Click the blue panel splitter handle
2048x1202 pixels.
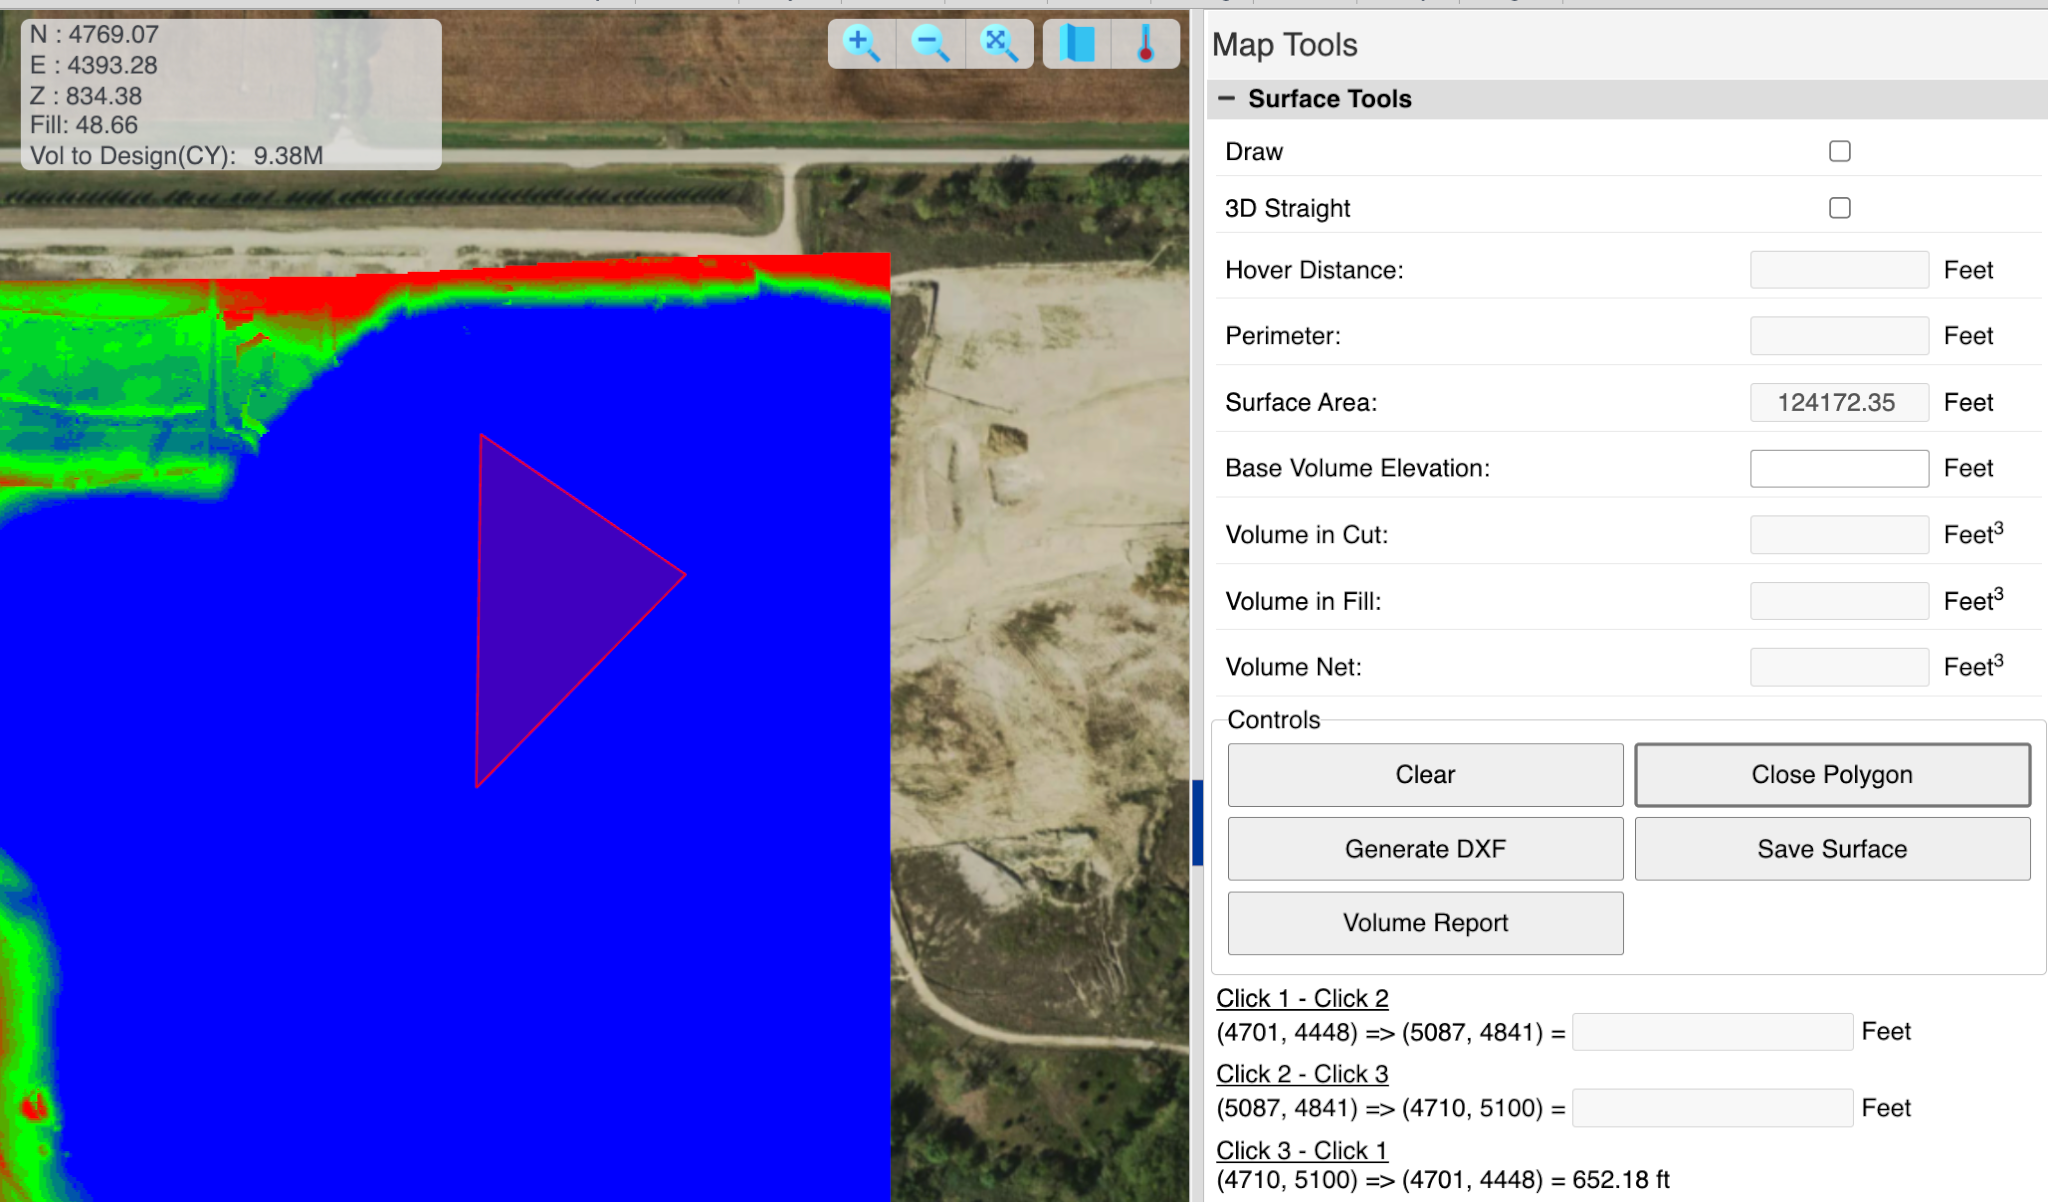pos(1197,822)
